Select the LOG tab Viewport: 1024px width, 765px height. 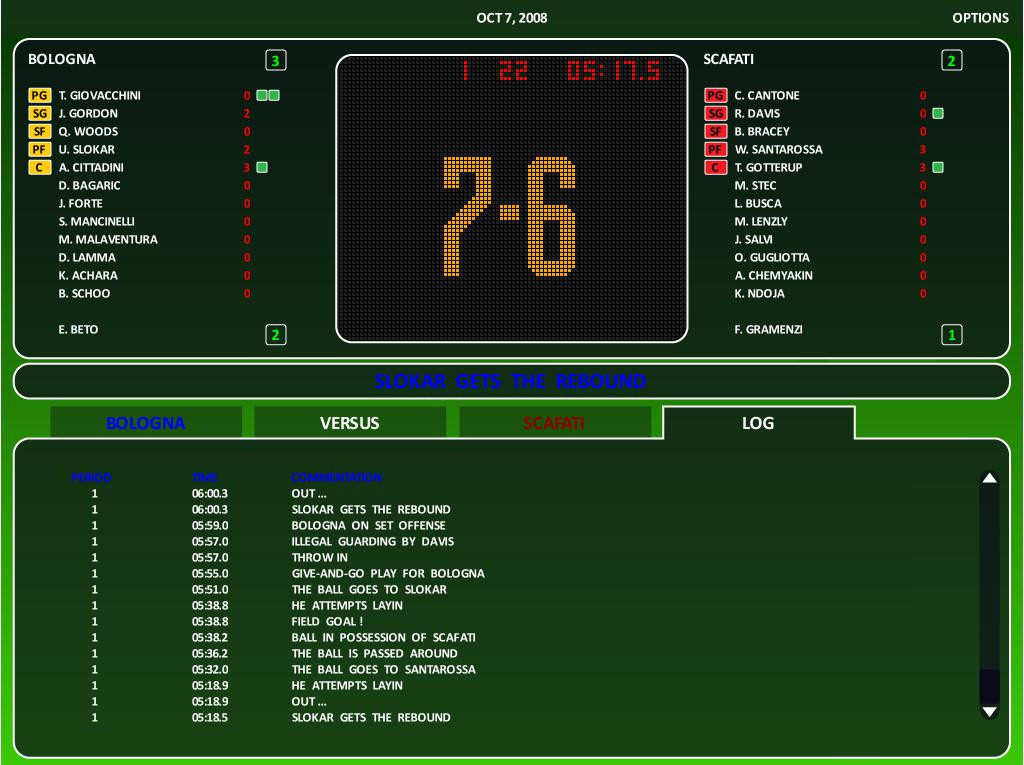point(757,423)
